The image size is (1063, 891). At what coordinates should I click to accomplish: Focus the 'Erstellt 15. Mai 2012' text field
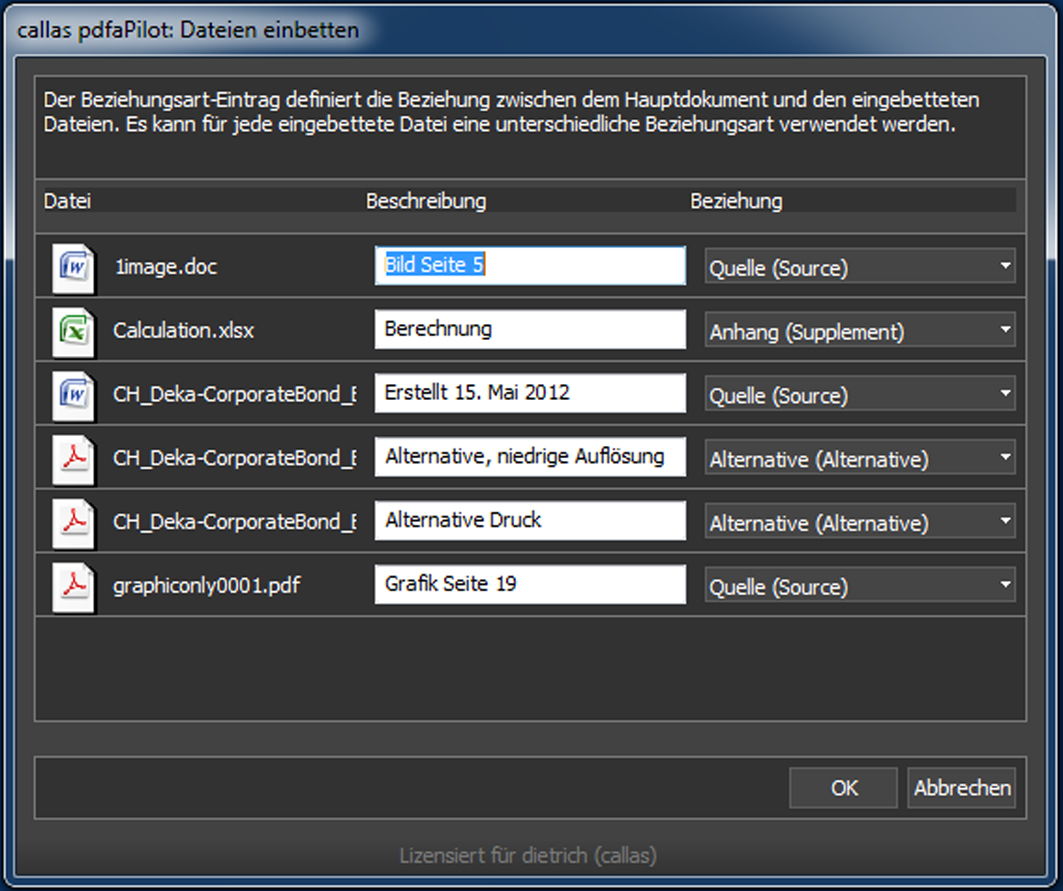(x=530, y=394)
